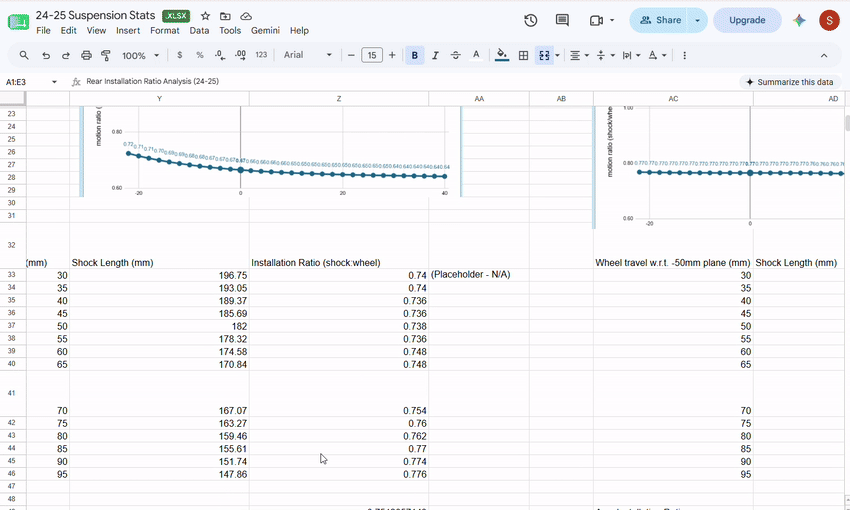Open more number formats 123
The height and width of the screenshot is (510, 850).
click(261, 55)
